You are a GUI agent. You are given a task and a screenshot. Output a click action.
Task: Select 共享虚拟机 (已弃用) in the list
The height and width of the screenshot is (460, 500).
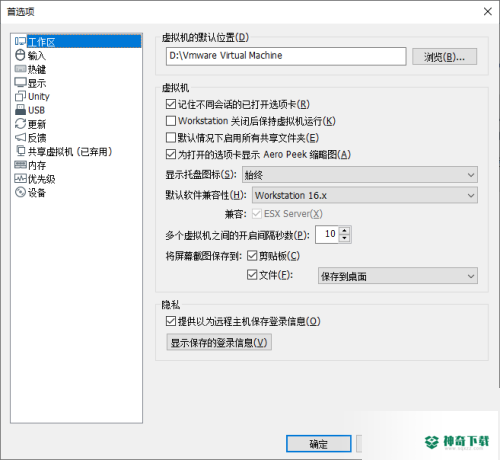[x=64, y=152]
